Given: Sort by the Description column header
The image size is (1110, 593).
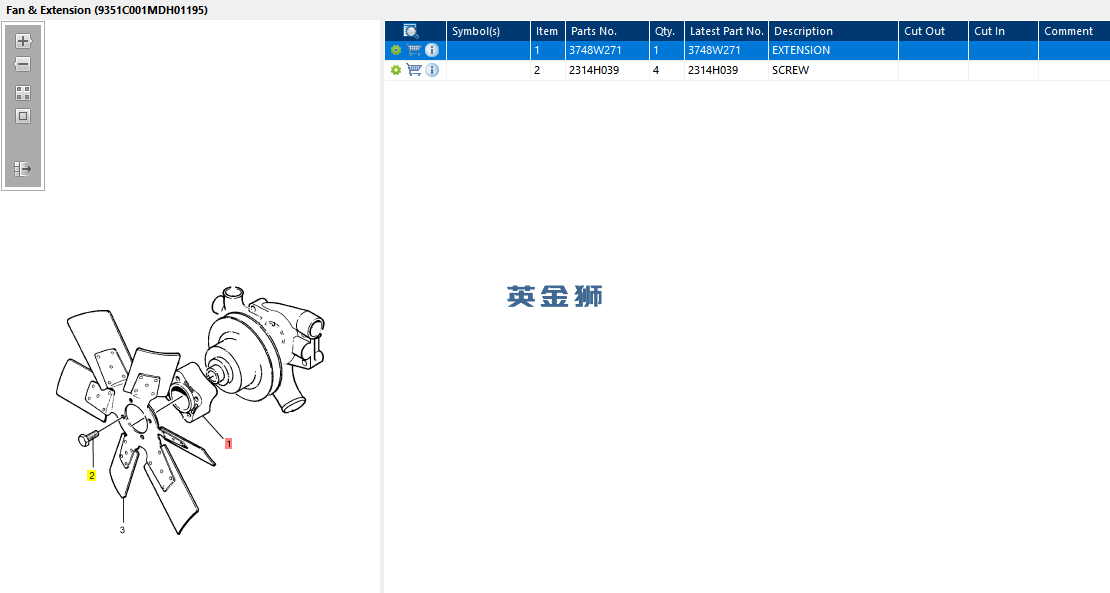Looking at the screenshot, I should point(833,31).
